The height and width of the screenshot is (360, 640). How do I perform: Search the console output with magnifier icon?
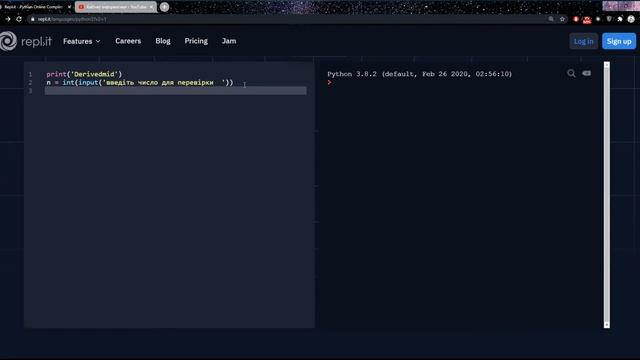point(571,73)
